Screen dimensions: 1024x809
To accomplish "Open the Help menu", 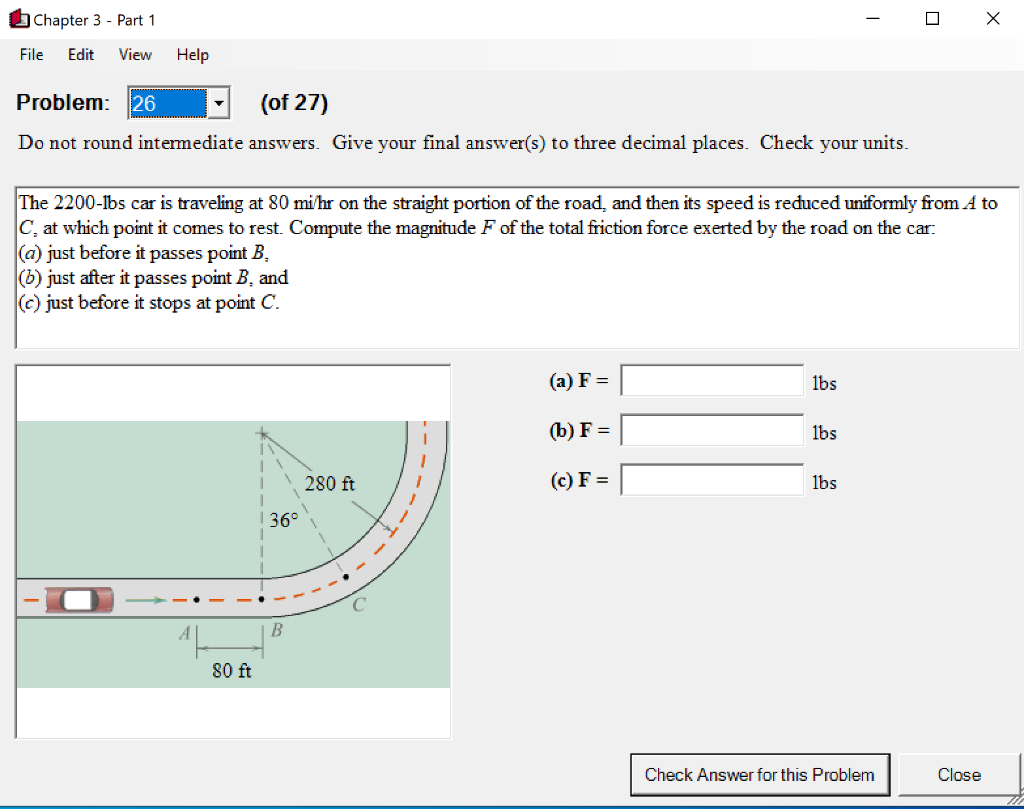I will 192,55.
